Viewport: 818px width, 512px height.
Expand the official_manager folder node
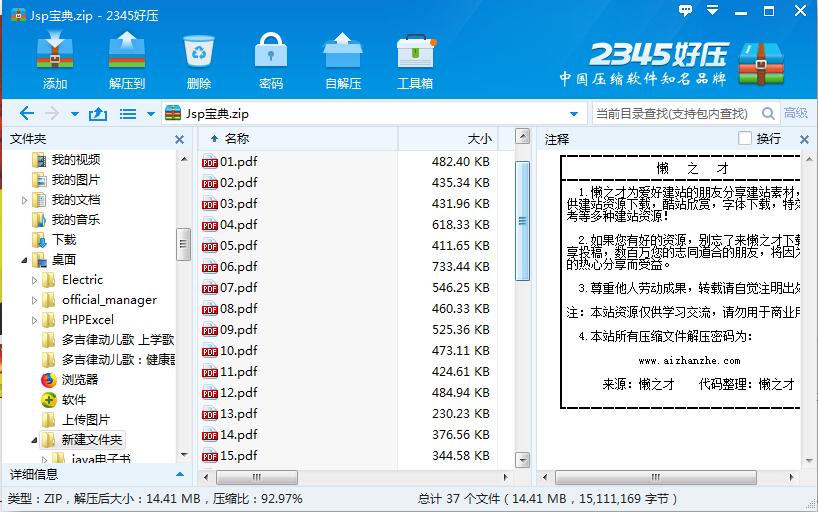pyautogui.click(x=34, y=300)
